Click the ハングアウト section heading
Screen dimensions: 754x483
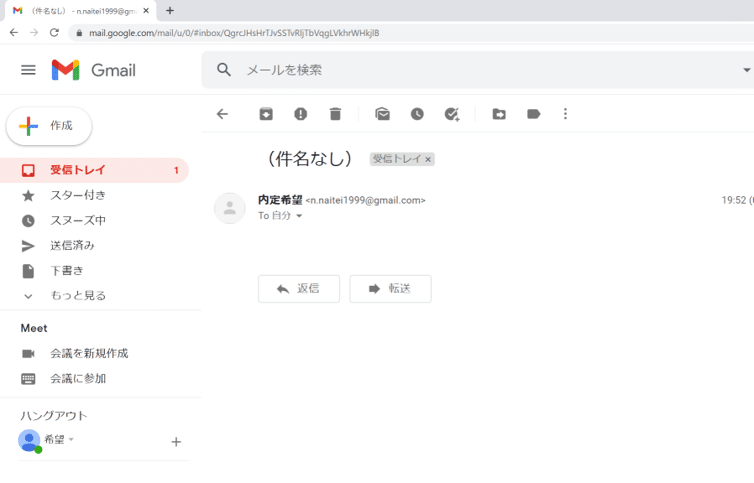54,415
